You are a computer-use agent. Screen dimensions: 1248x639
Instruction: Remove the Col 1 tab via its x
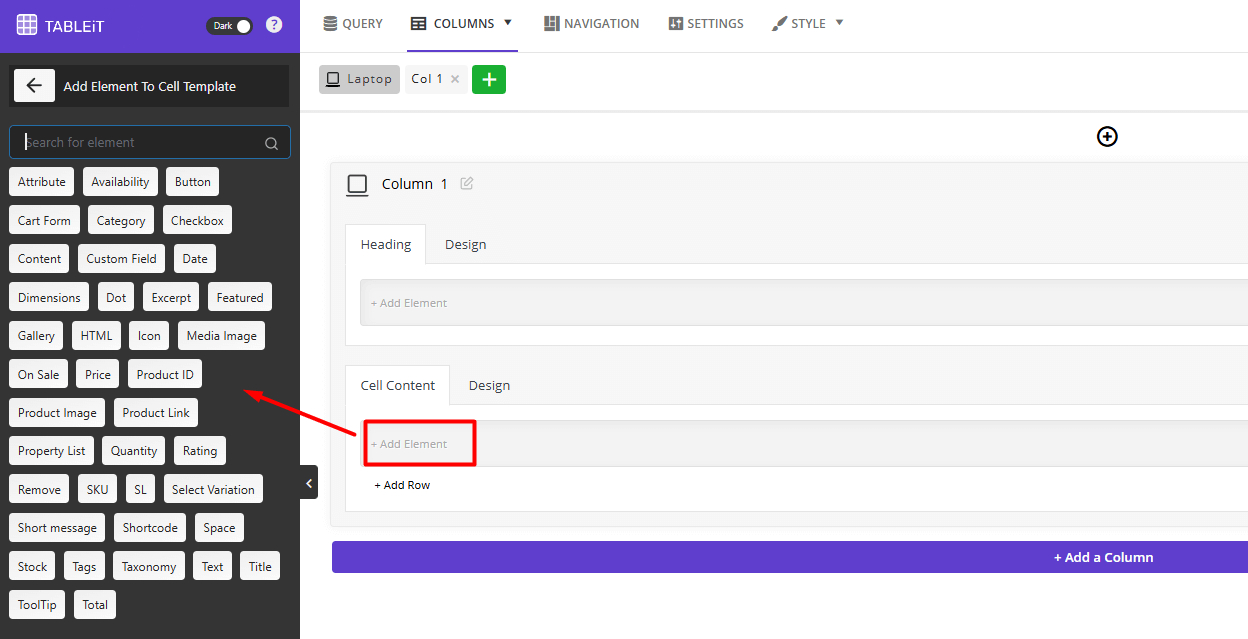click(455, 78)
